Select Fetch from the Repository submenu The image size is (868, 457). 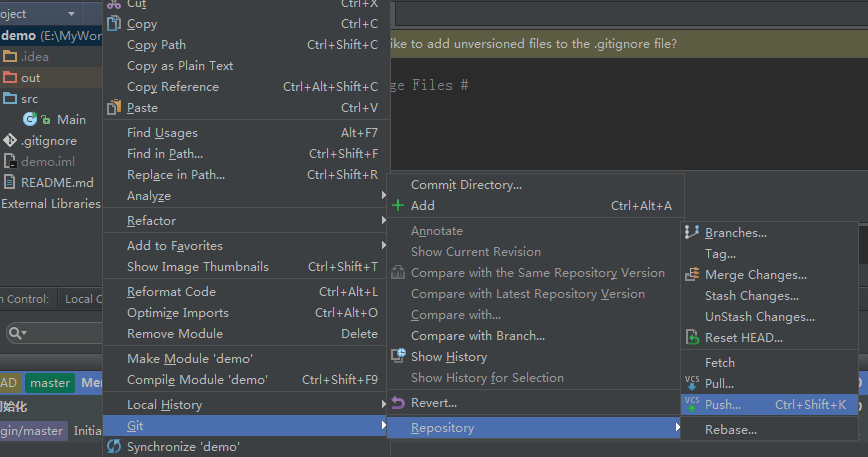(x=720, y=363)
